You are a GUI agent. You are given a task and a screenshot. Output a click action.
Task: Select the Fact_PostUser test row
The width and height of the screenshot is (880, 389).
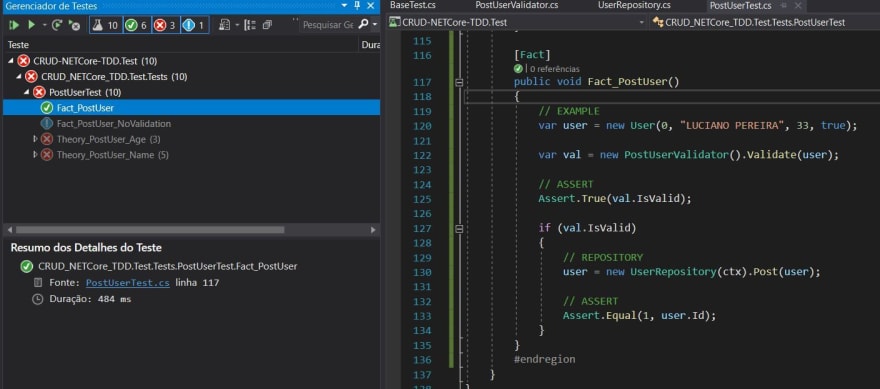[191, 108]
